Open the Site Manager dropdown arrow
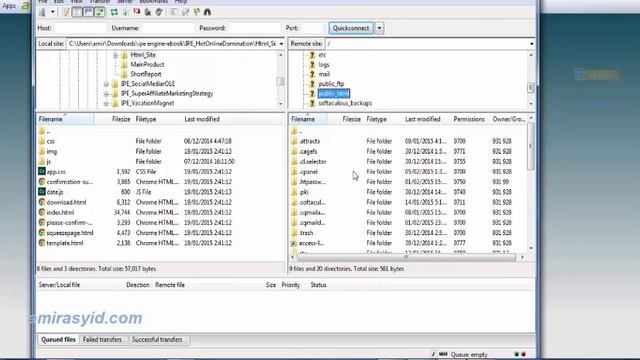The image size is (640, 360). click(x=53, y=12)
